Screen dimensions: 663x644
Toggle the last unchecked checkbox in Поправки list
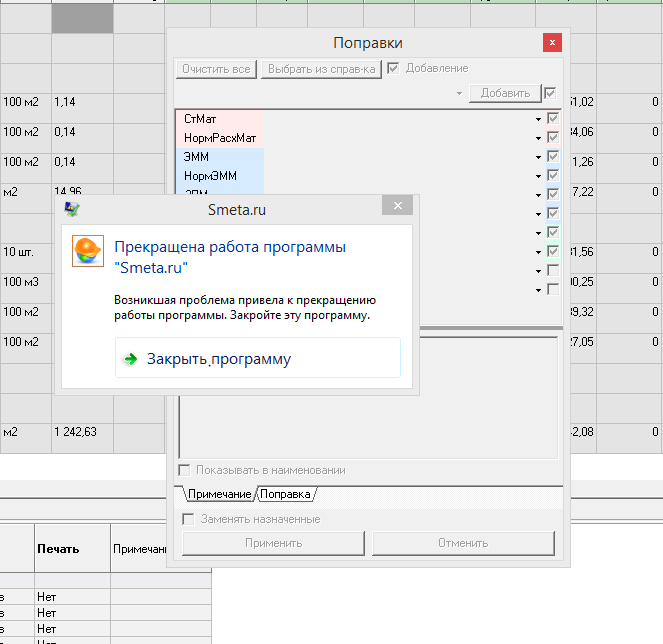[x=553, y=289]
